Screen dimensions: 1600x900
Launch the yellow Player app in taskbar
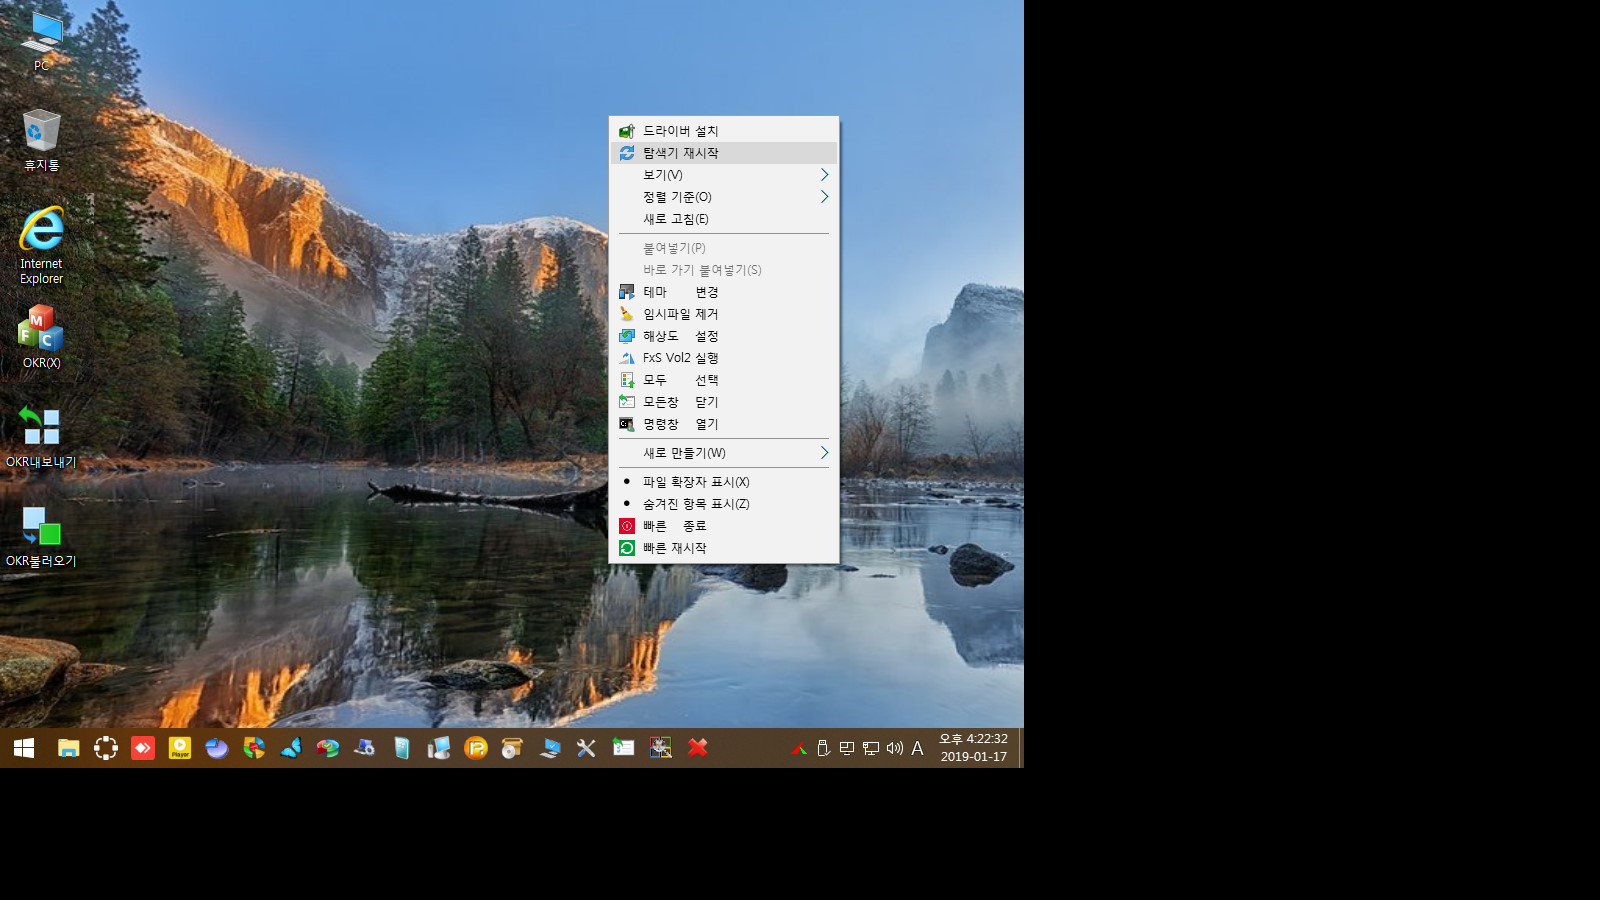tap(180, 748)
